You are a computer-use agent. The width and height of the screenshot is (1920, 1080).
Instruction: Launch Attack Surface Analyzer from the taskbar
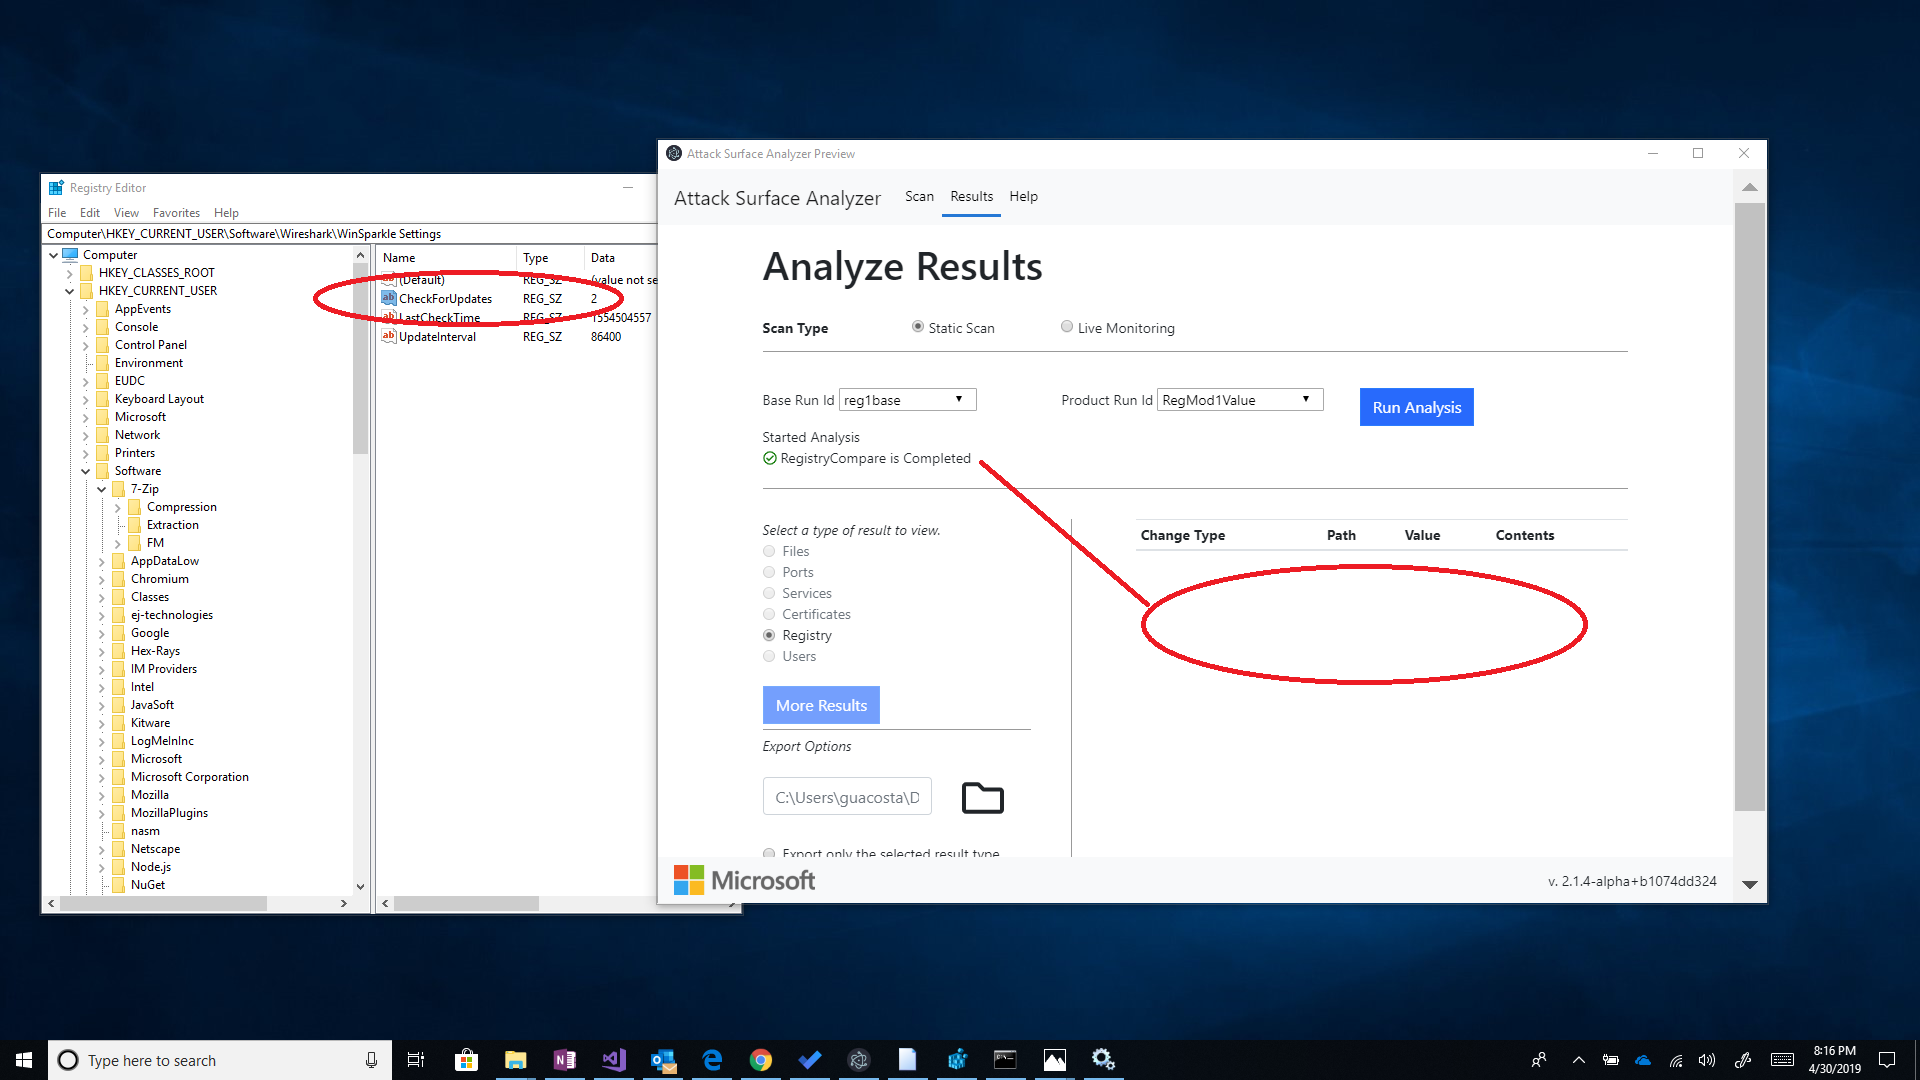(x=858, y=1059)
